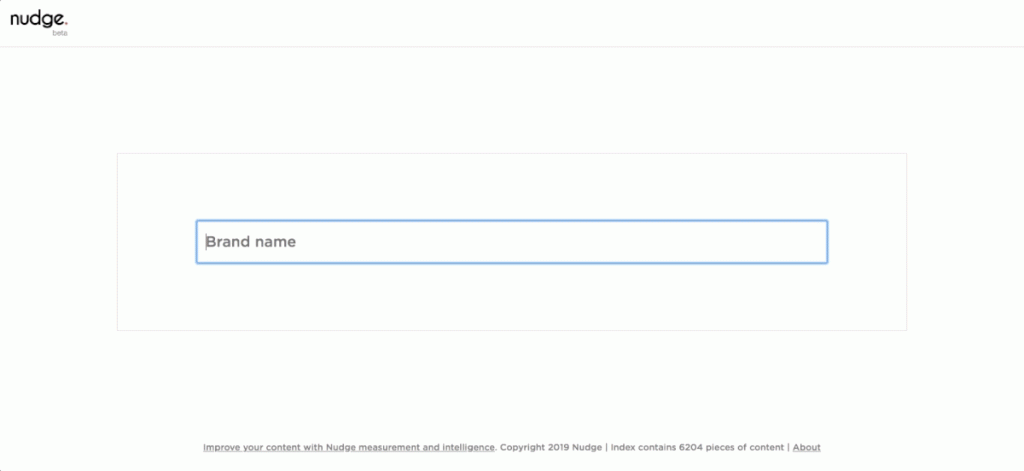Click blank page area below search card

[511, 385]
